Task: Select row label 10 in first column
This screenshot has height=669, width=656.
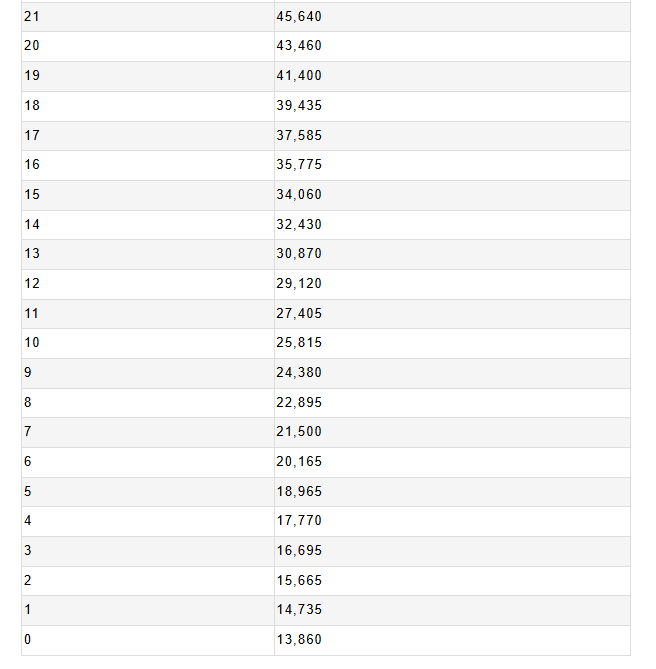Action: 32,343
